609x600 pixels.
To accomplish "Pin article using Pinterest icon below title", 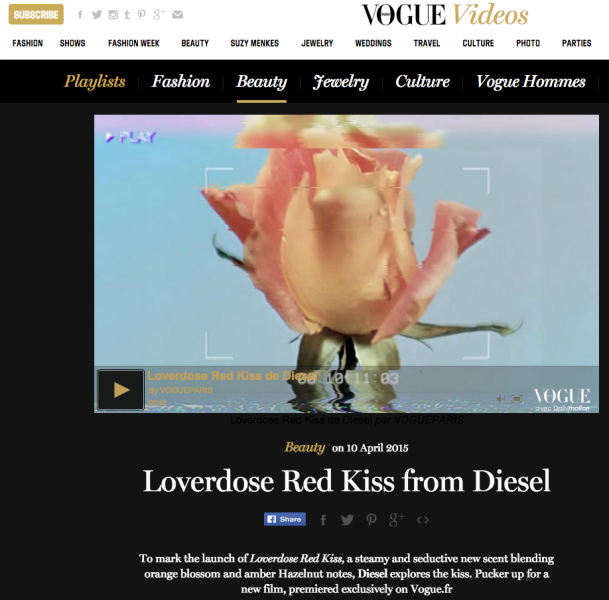I will [371, 520].
